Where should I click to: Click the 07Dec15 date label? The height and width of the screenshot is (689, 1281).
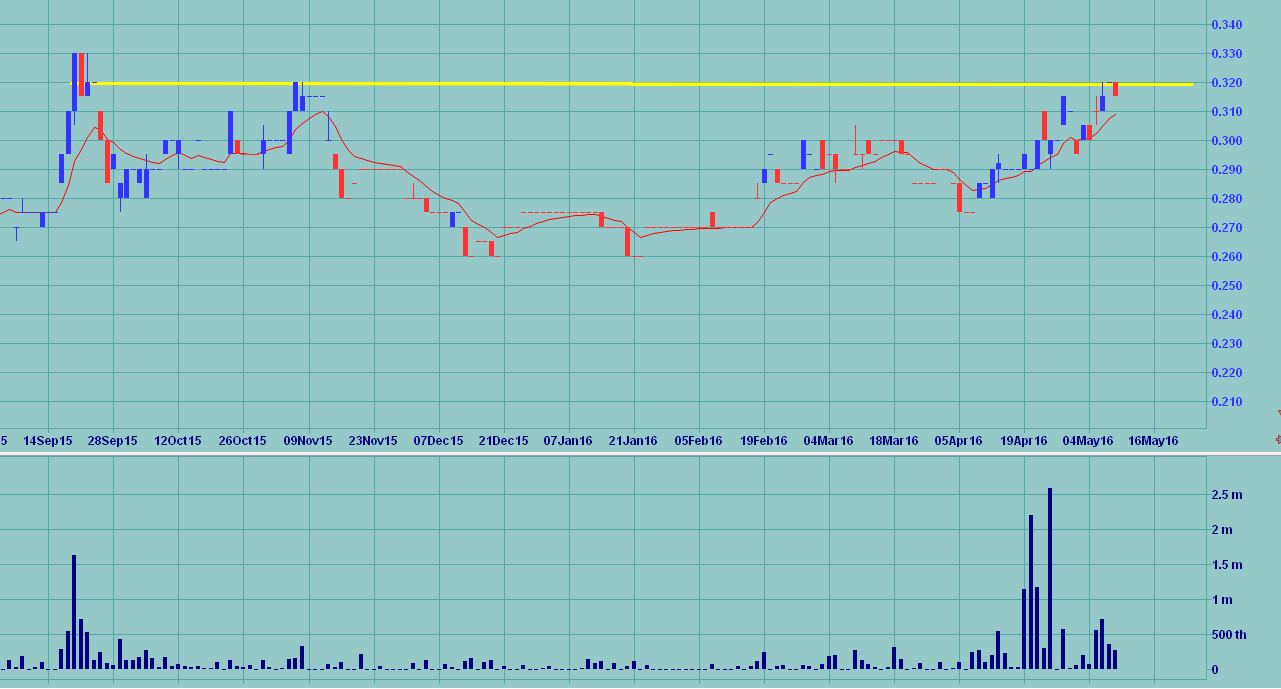(439, 441)
